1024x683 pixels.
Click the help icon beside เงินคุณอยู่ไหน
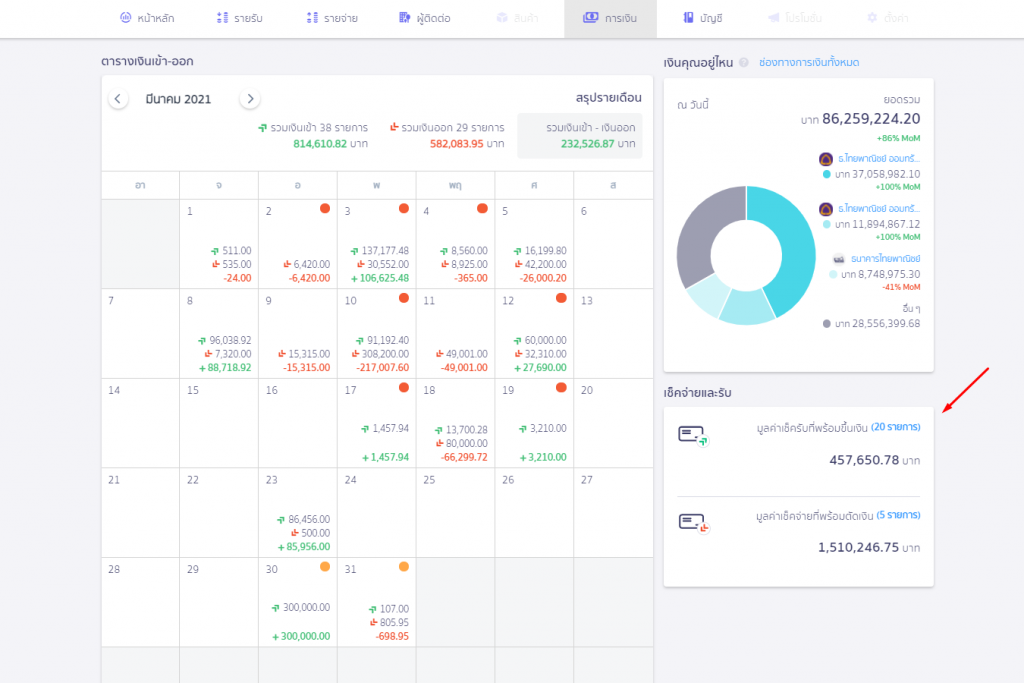click(743, 63)
